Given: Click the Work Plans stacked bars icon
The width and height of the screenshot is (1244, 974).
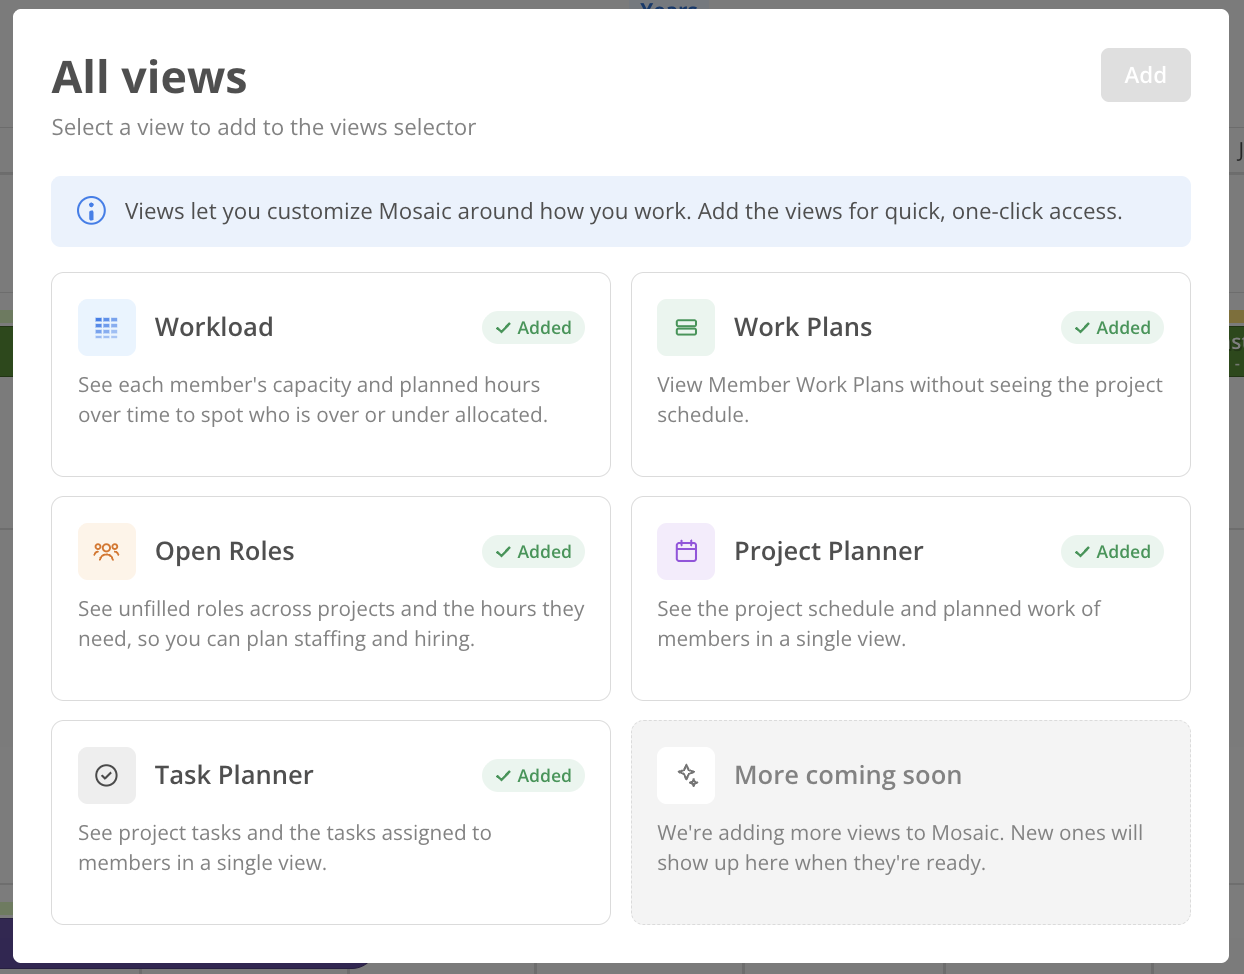Looking at the screenshot, I should tap(686, 327).
